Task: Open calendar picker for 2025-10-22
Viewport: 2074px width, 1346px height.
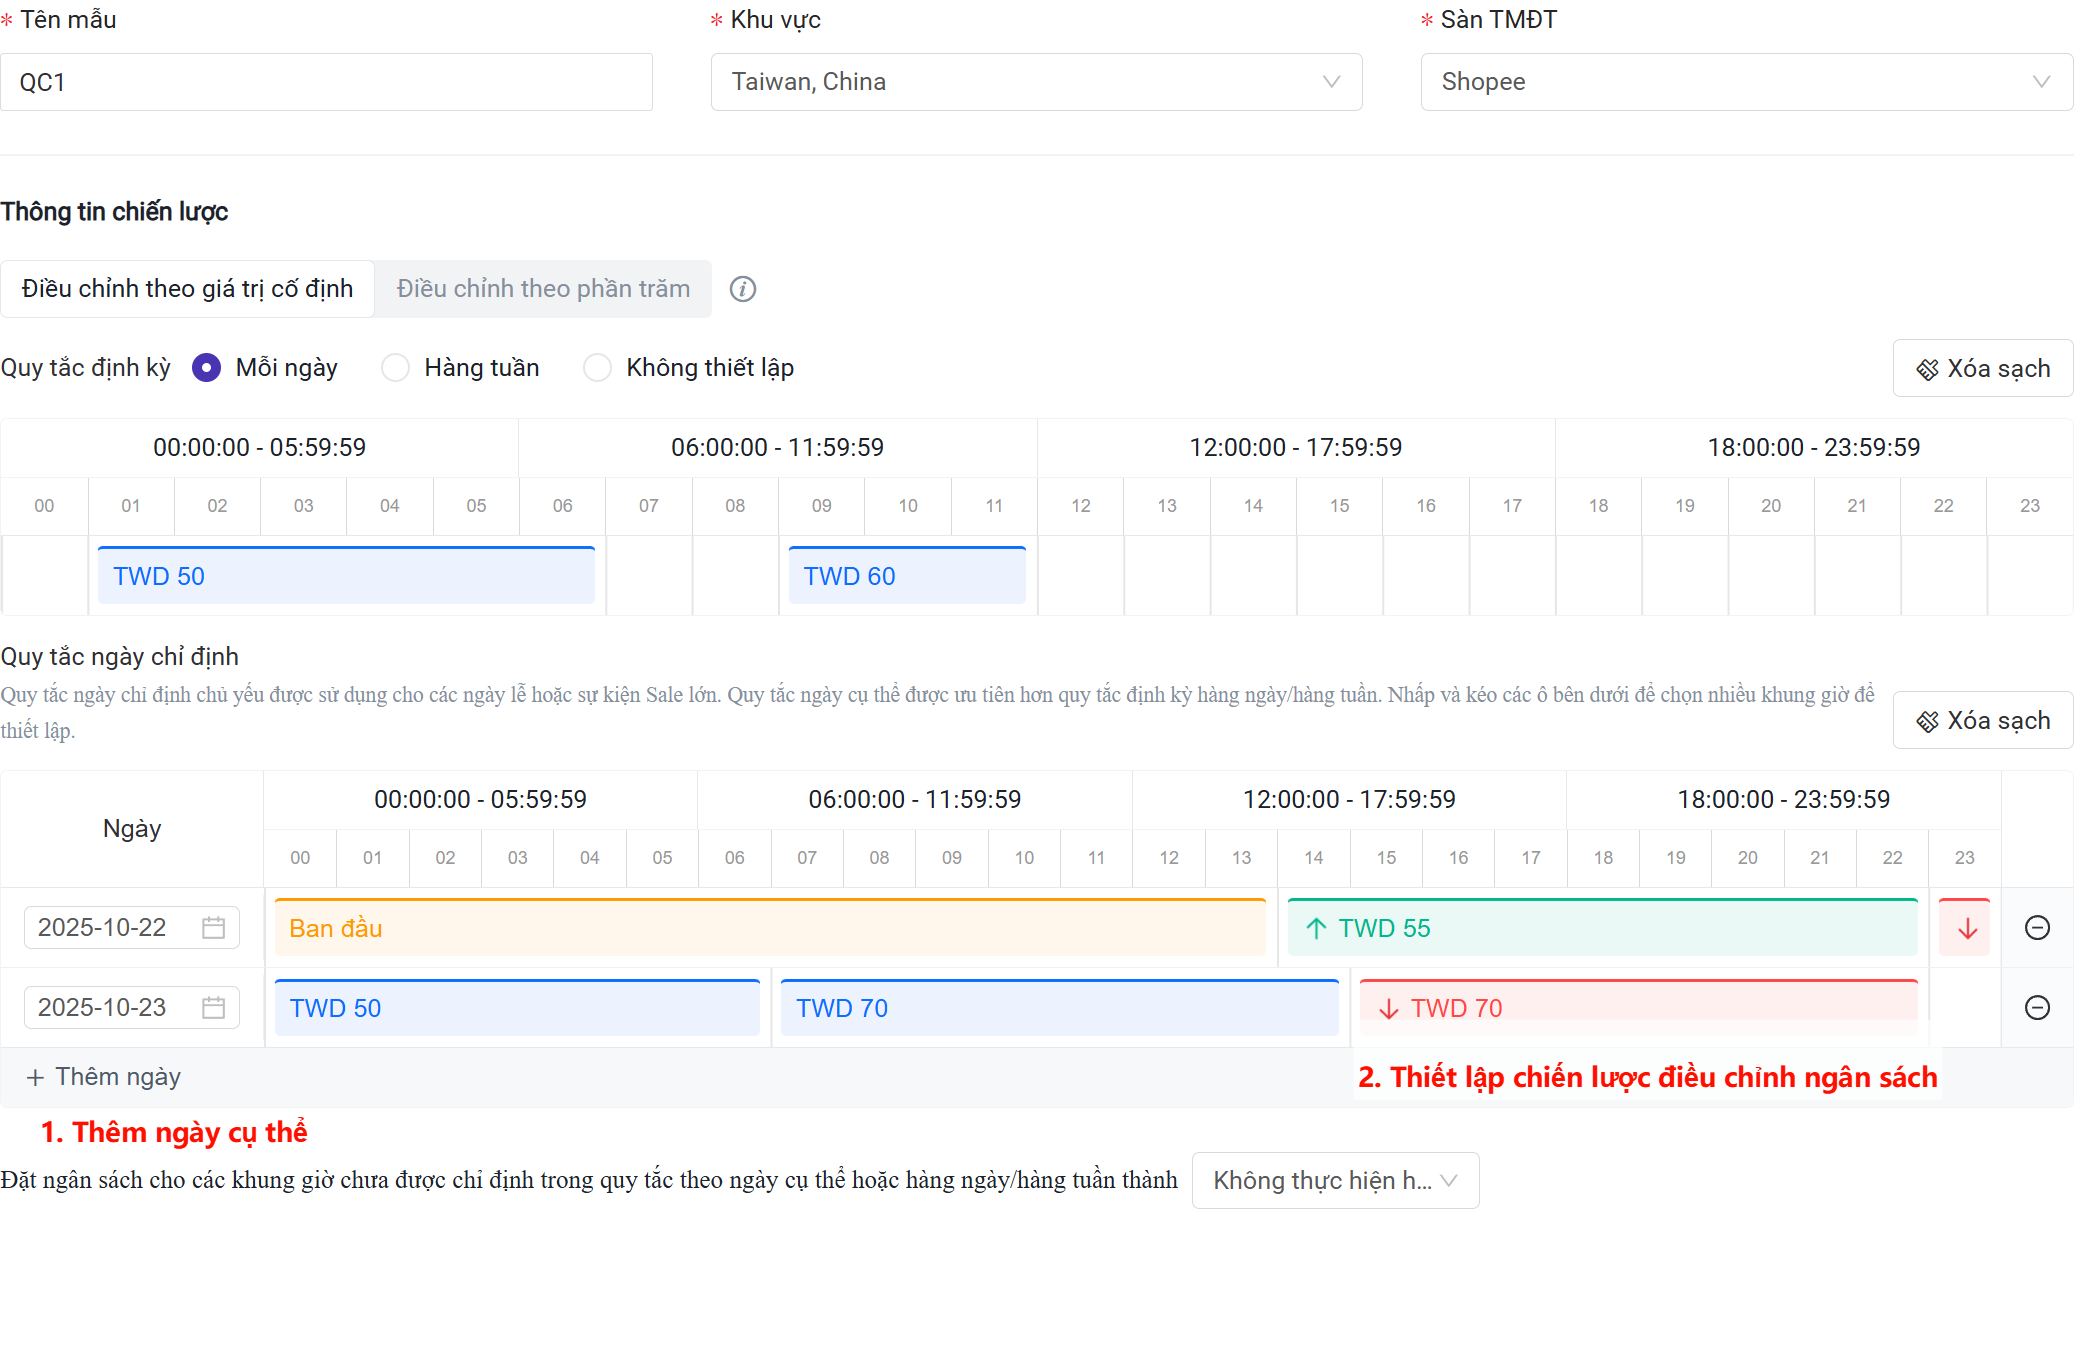Action: coord(213,928)
